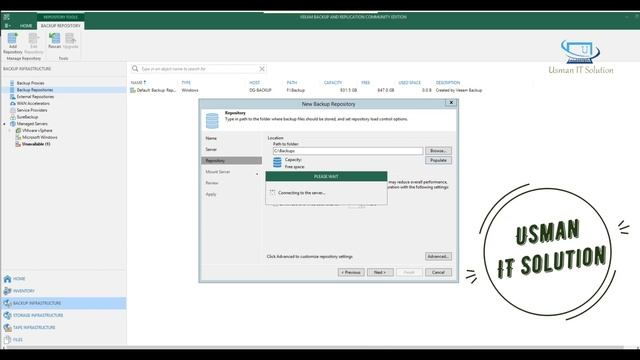Sort the list by Host column
The height and width of the screenshot is (360, 640).
254,82
